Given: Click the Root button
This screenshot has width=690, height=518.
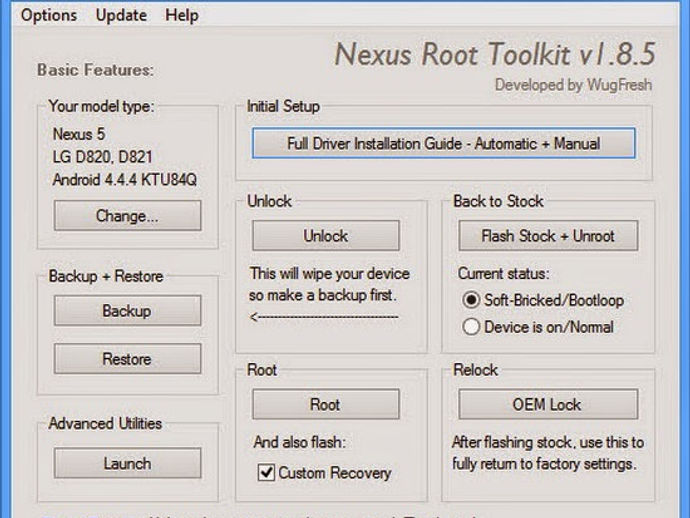Looking at the screenshot, I should tap(326, 404).
